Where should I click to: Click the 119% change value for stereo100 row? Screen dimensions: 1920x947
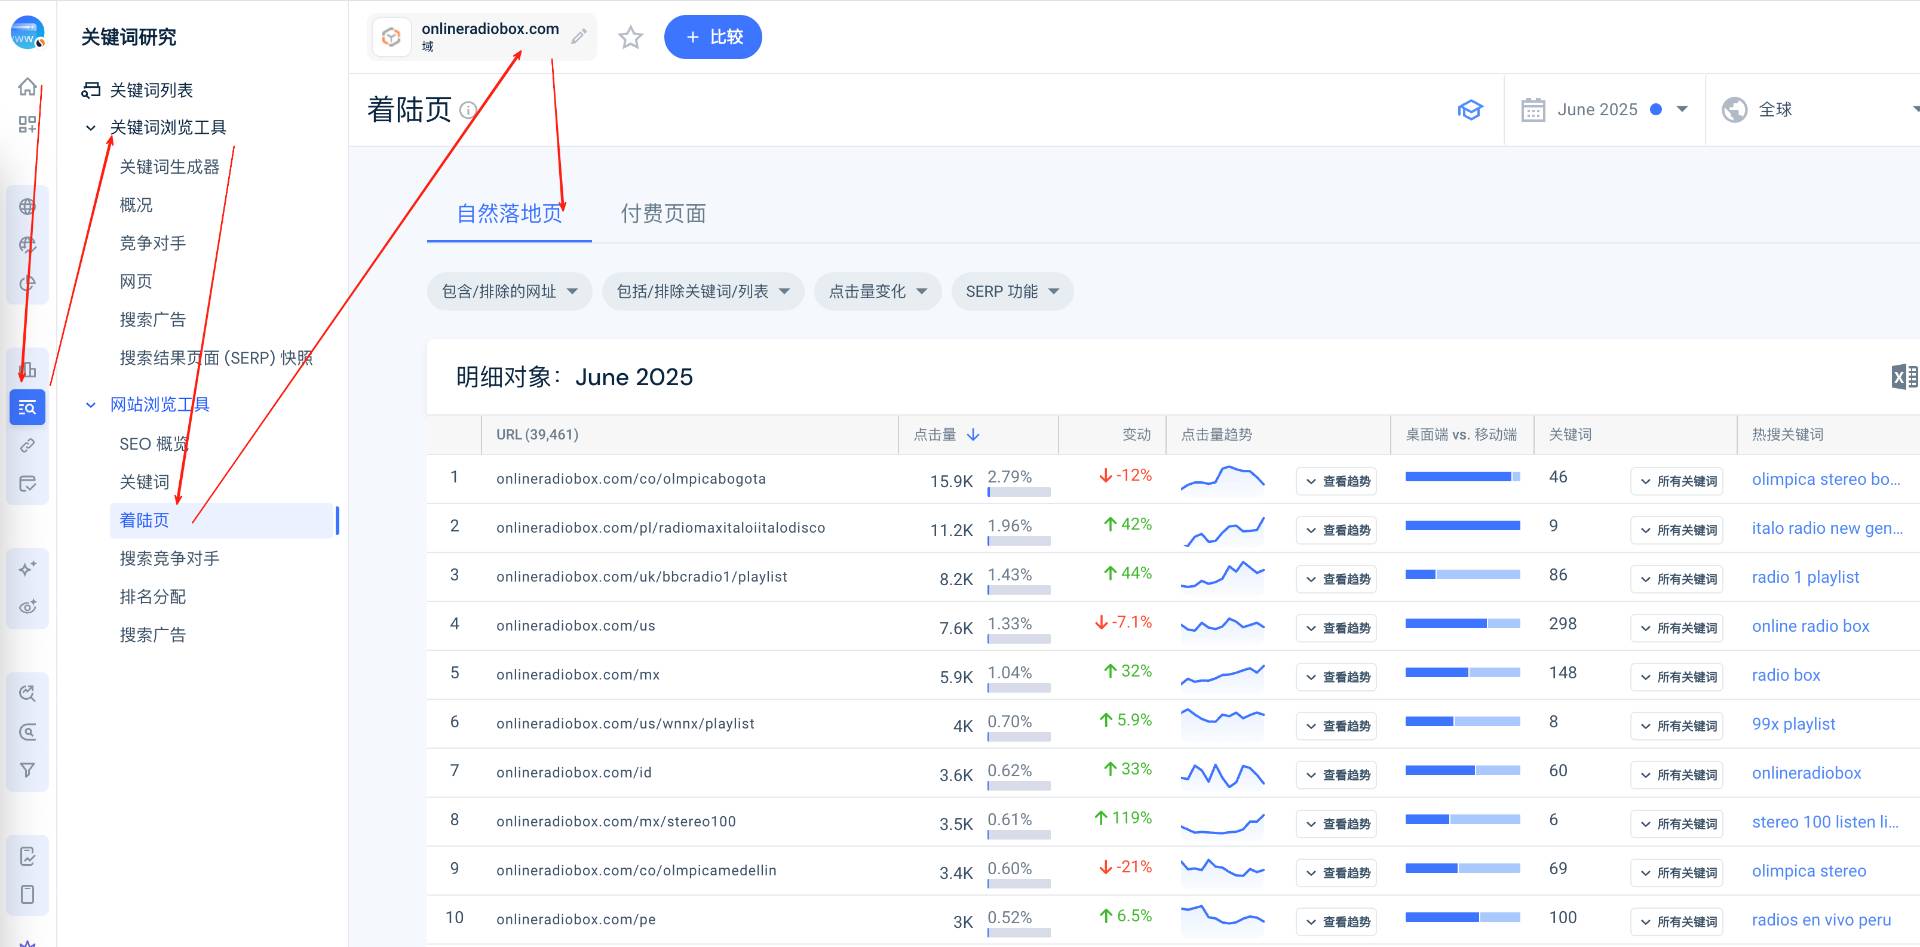tap(1123, 818)
